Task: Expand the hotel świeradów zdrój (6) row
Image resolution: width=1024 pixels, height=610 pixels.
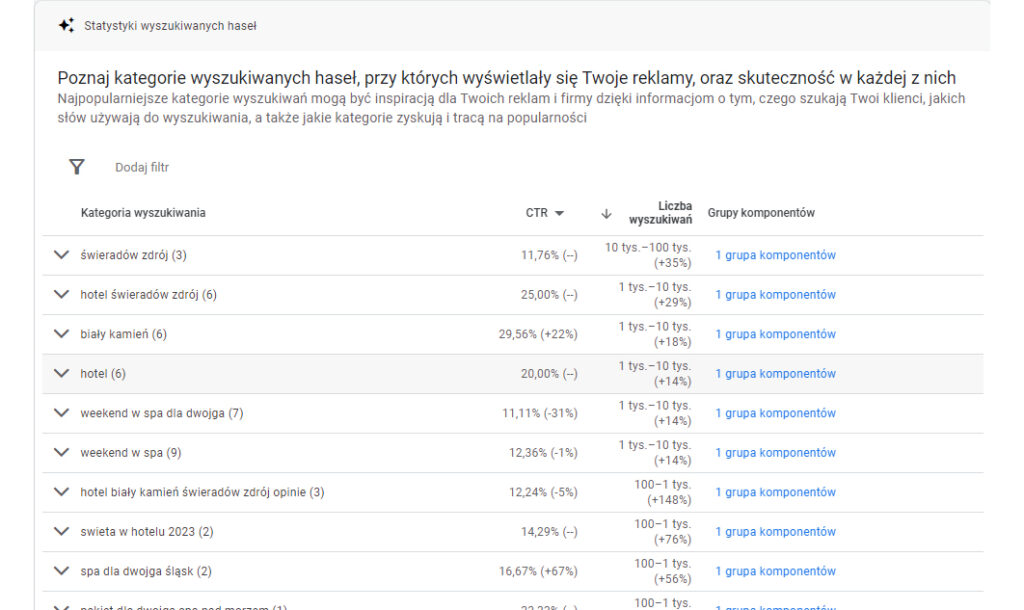Action: 61,295
